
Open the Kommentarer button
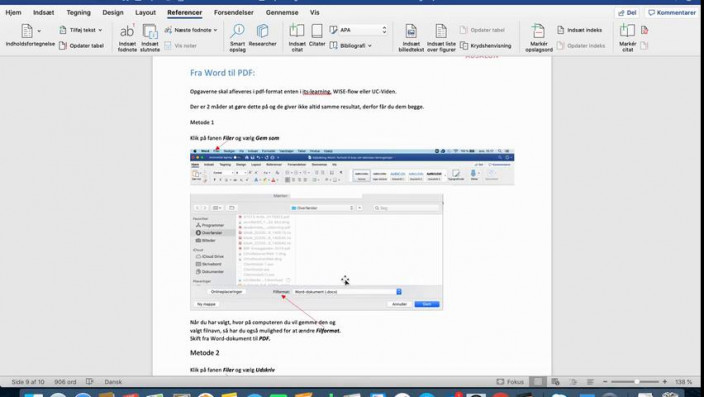[672, 13]
